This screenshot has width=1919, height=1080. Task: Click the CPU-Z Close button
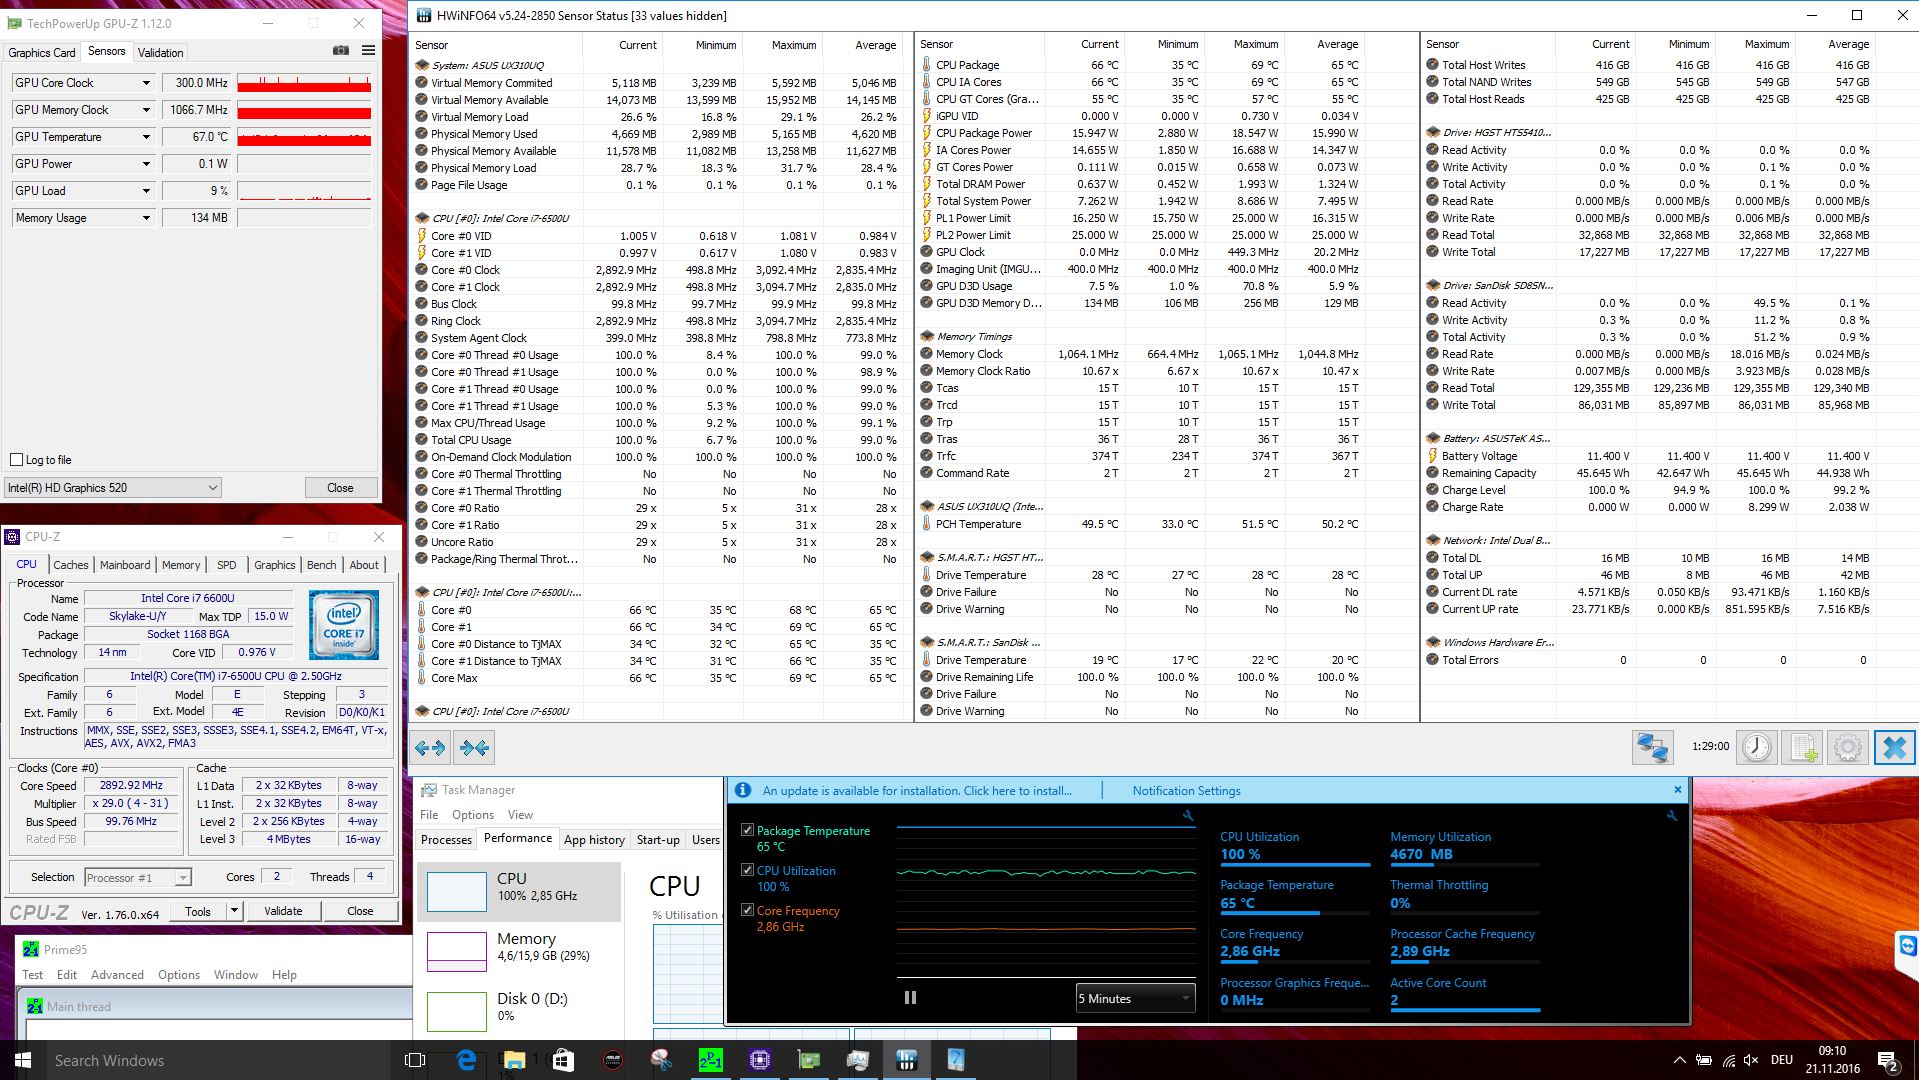click(x=360, y=911)
